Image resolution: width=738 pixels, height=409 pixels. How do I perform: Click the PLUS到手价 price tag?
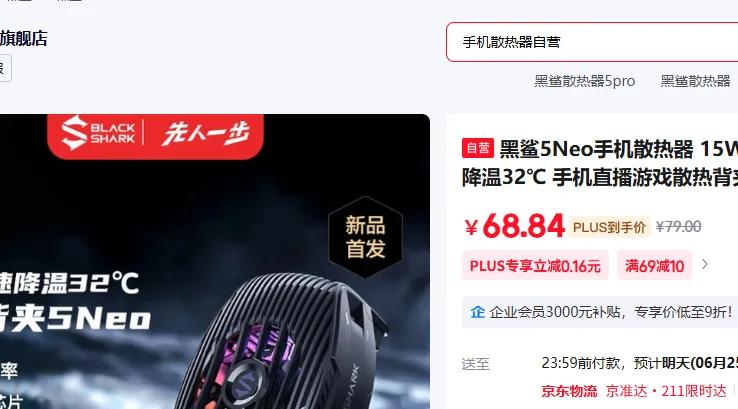click(x=609, y=227)
